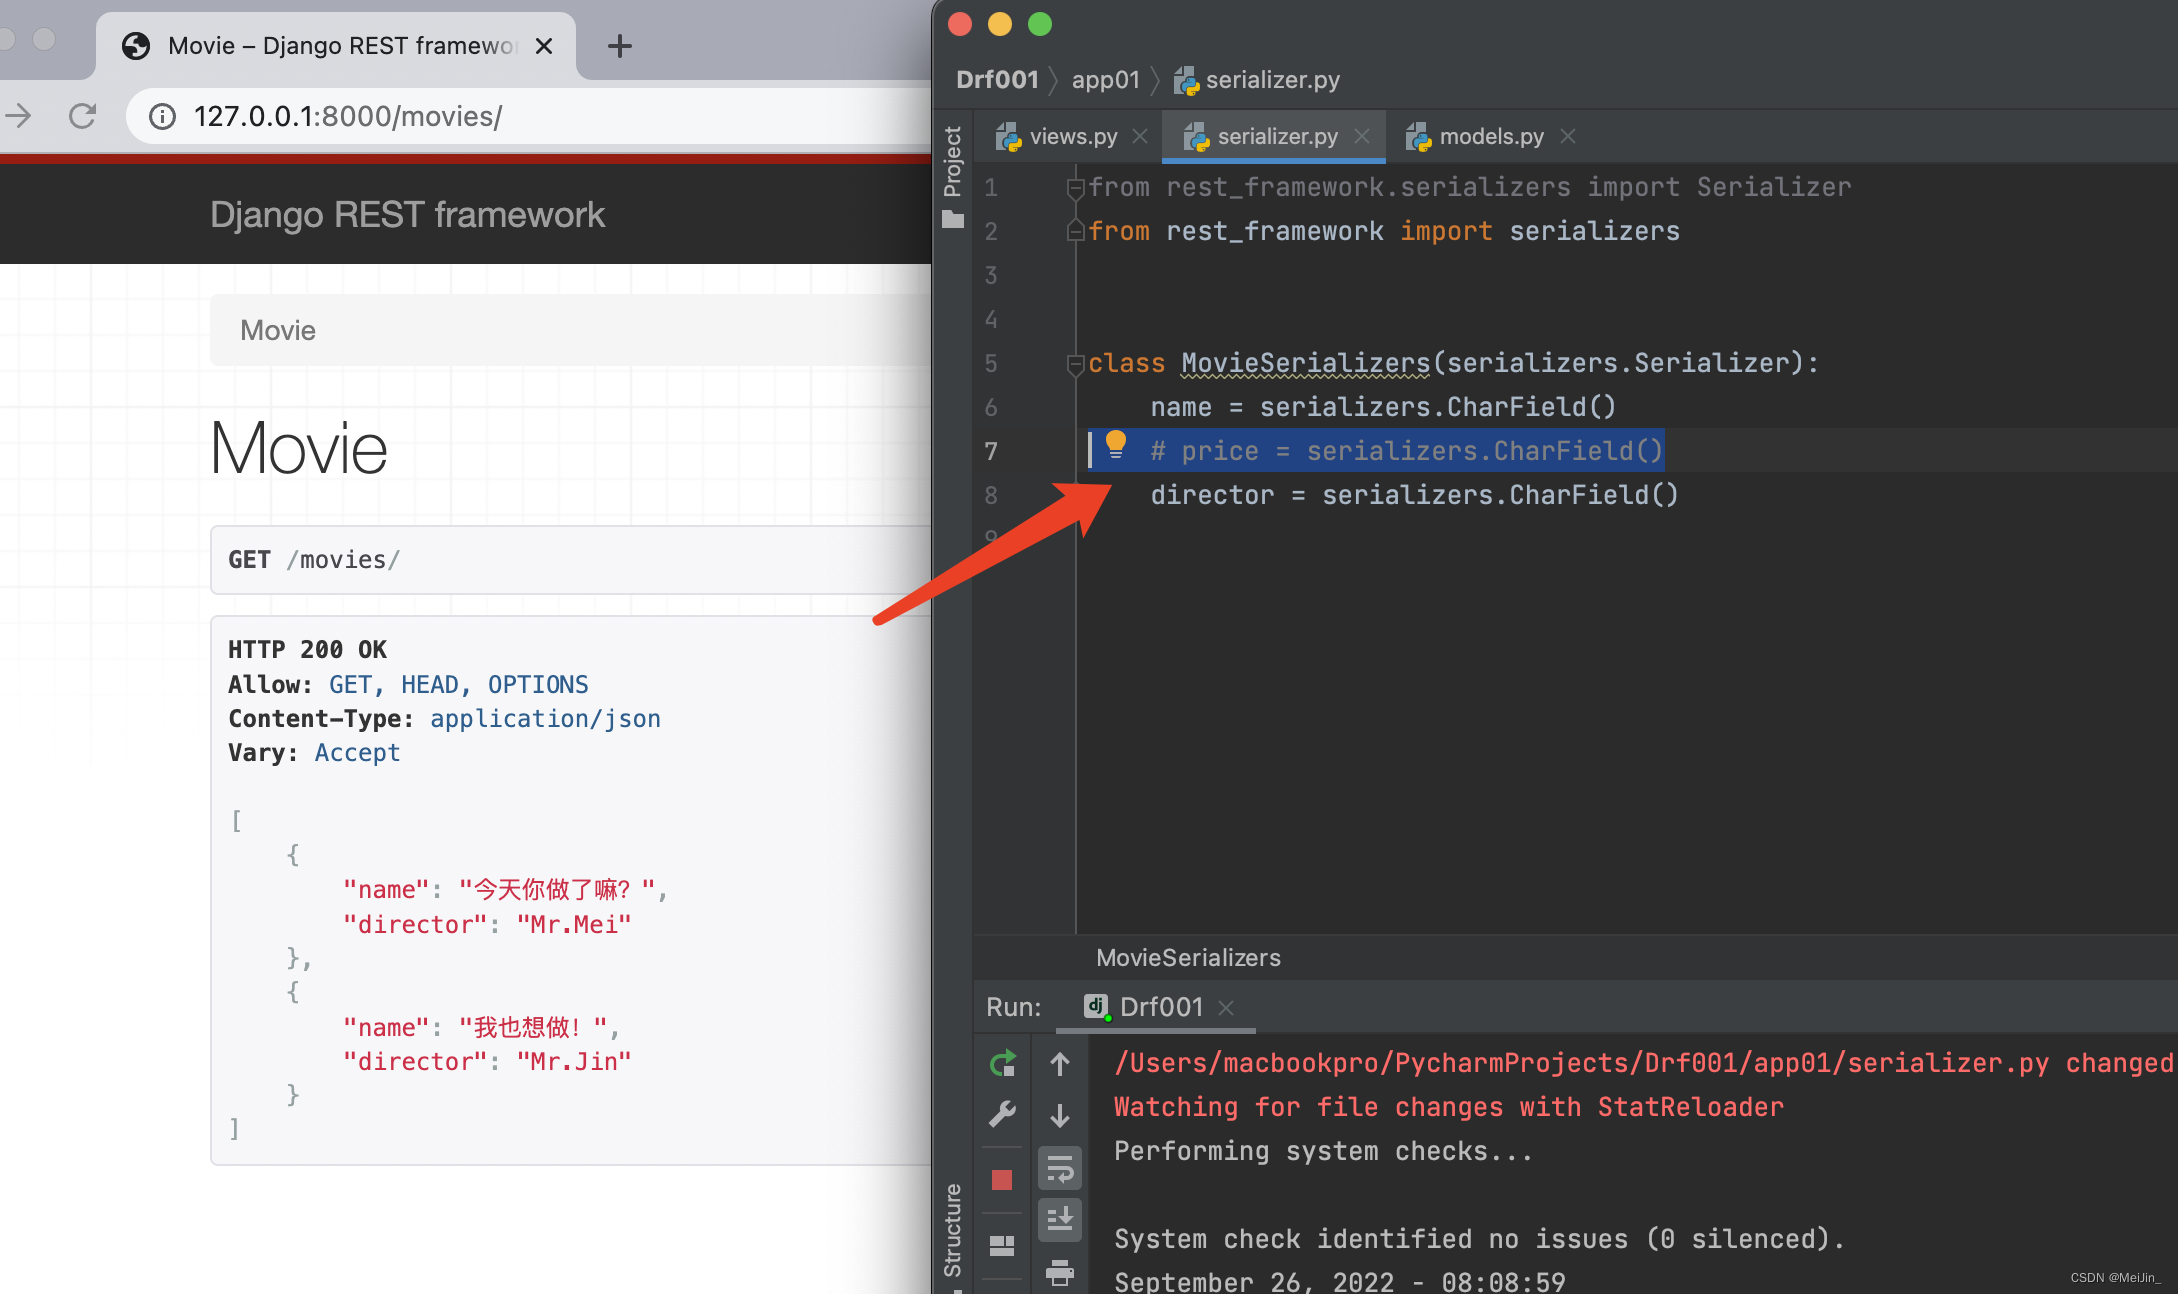Close the models.py tab
The image size is (2178, 1294).
coord(1568,136)
